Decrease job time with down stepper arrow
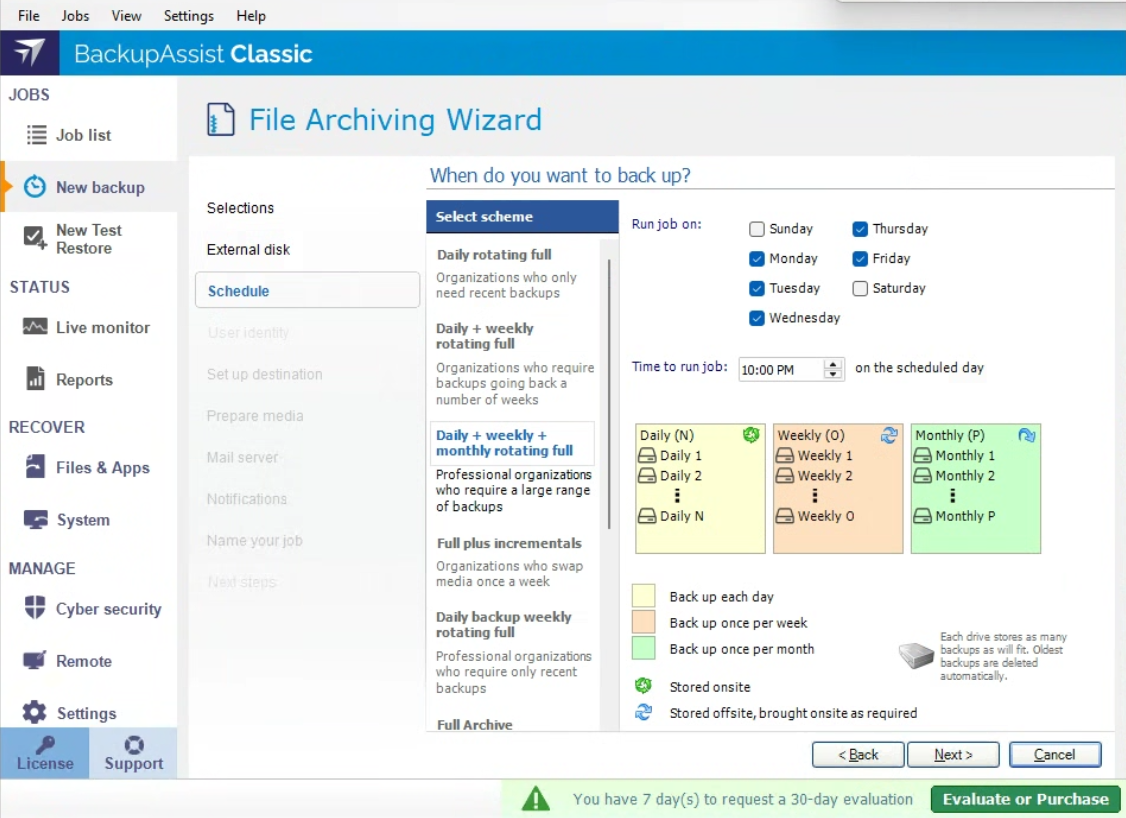Image resolution: width=1126 pixels, height=818 pixels. coord(833,375)
